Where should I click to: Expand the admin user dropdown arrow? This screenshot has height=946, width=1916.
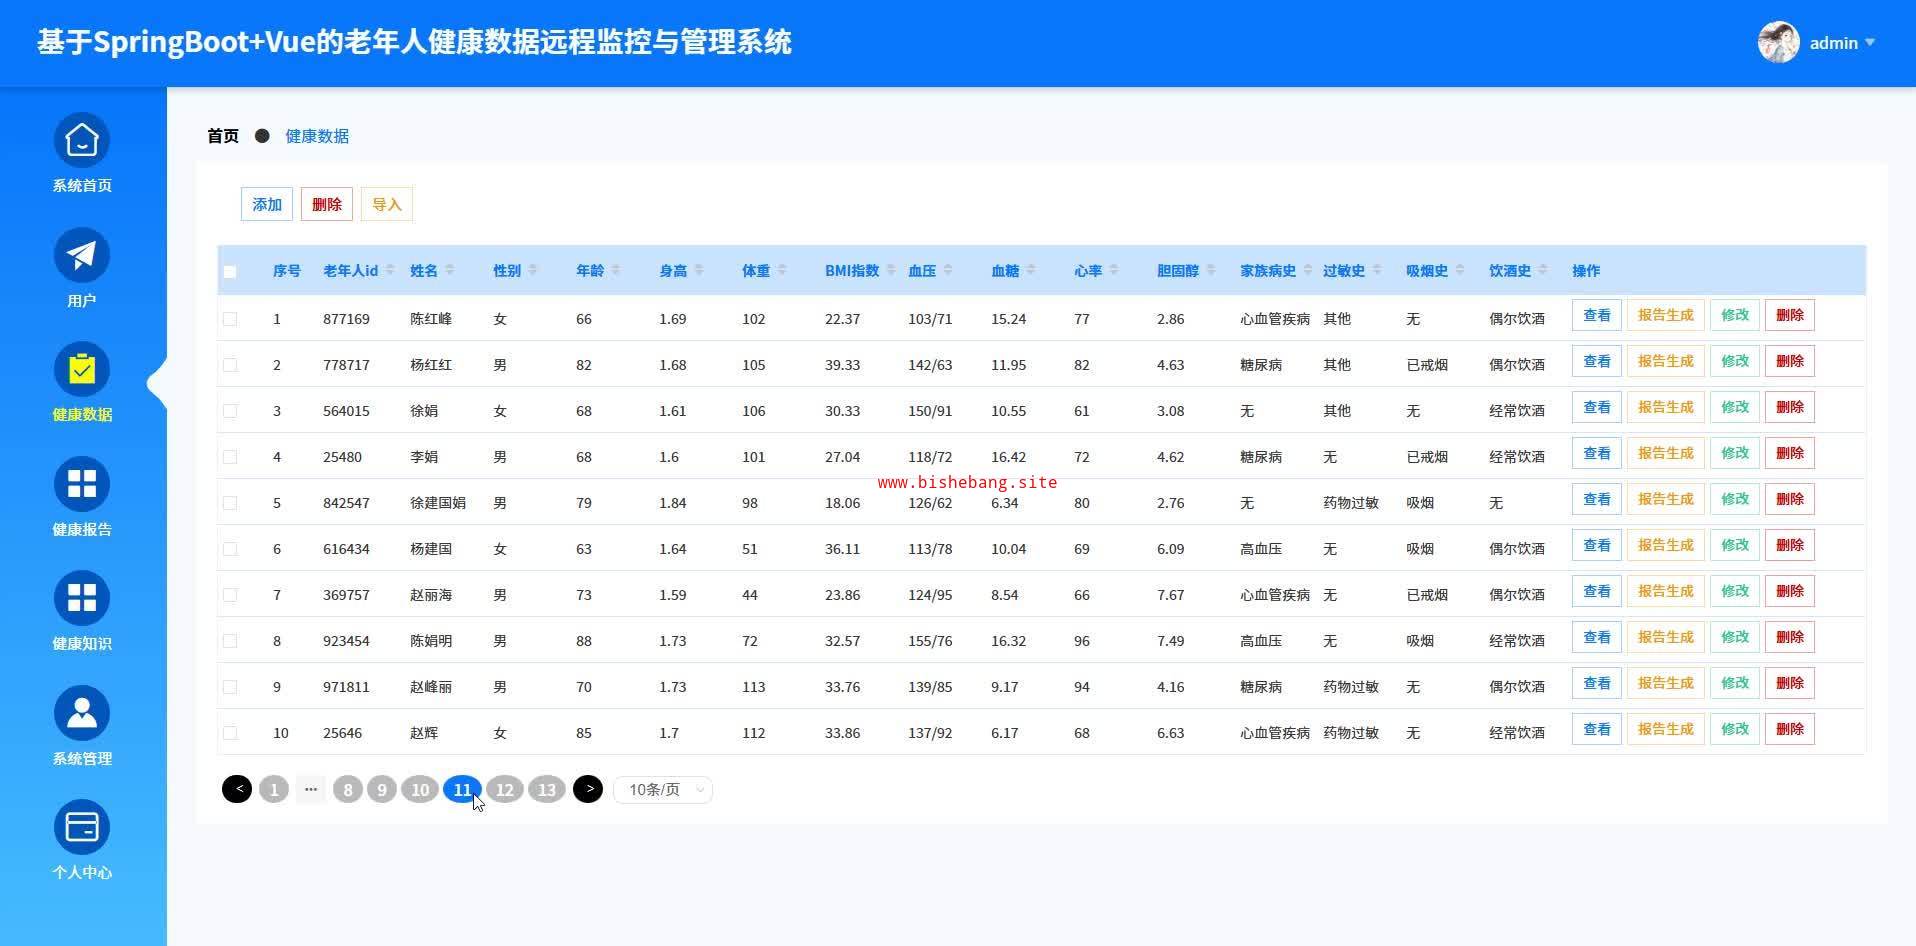[1870, 43]
